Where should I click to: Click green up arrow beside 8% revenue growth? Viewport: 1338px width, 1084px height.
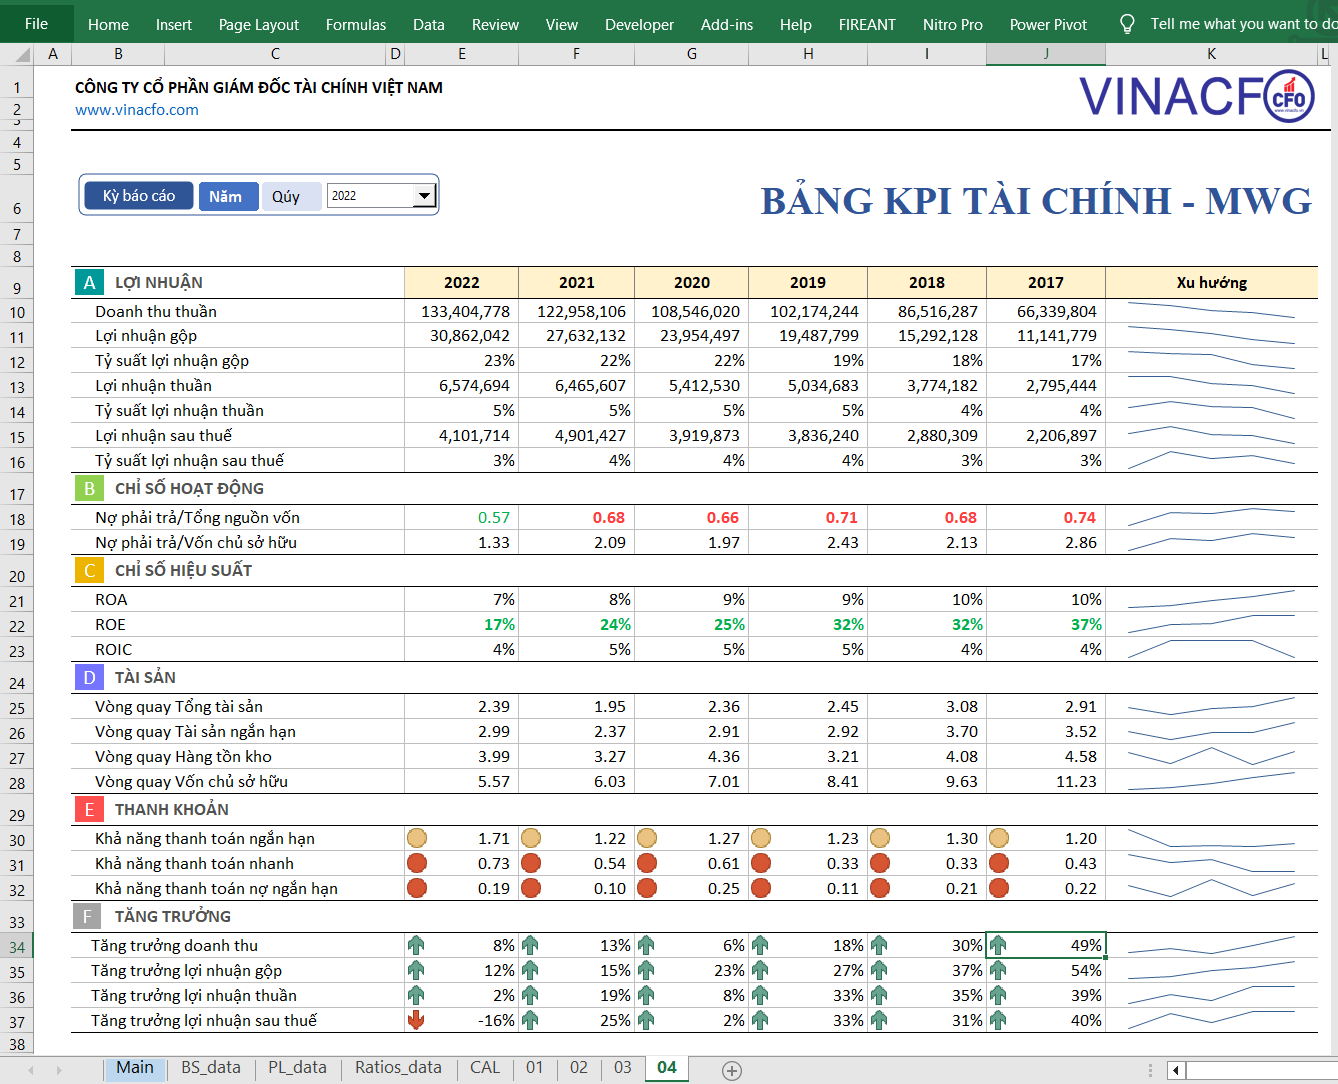coord(416,945)
